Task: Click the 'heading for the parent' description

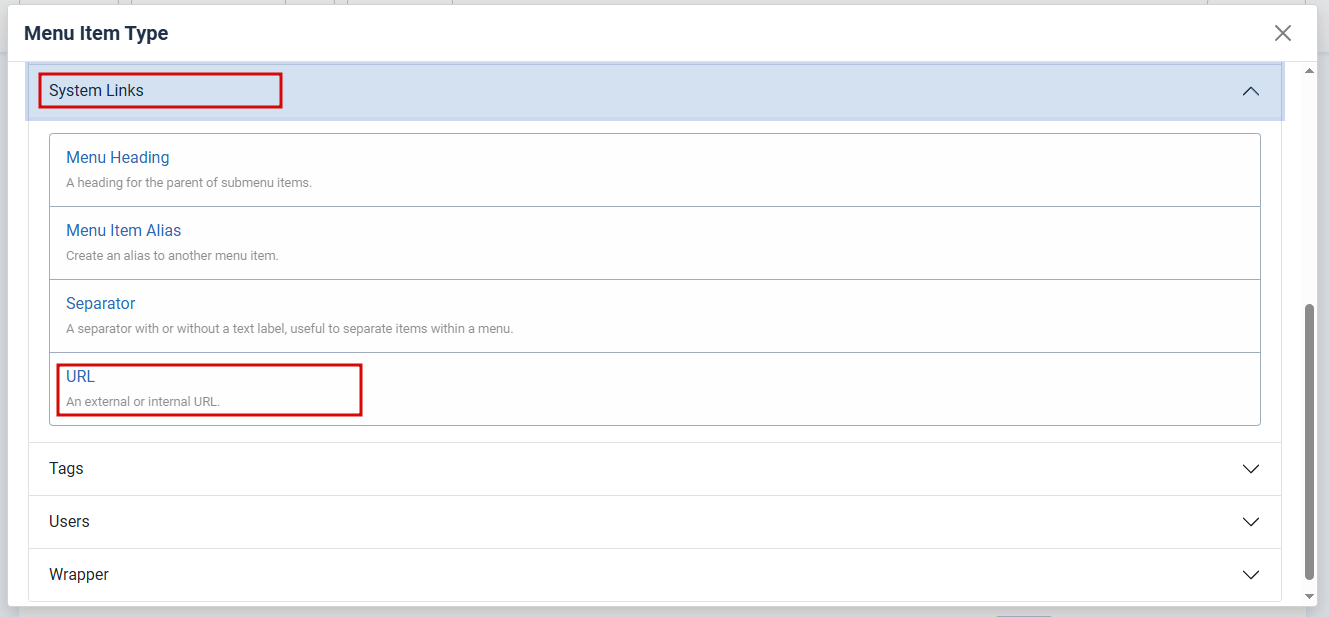Action: [189, 183]
